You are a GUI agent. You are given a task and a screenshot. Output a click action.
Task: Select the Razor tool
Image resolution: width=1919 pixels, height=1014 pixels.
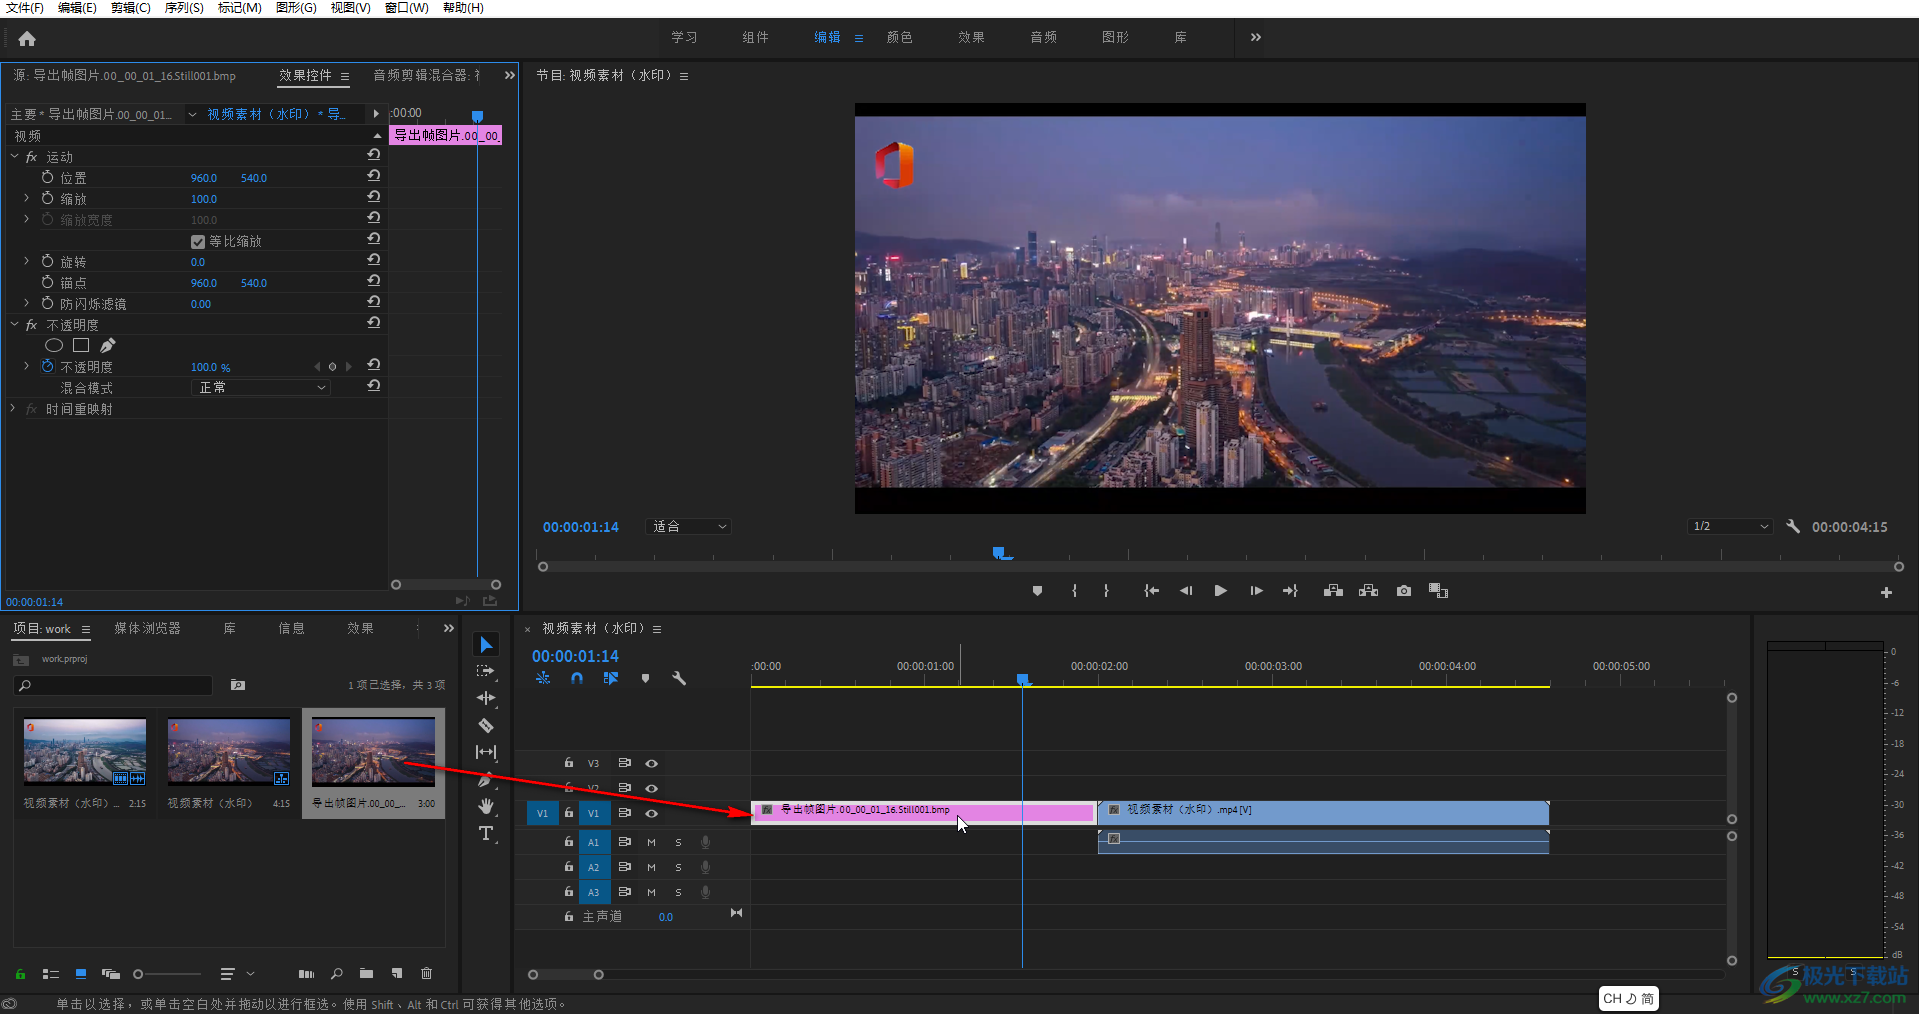(486, 725)
